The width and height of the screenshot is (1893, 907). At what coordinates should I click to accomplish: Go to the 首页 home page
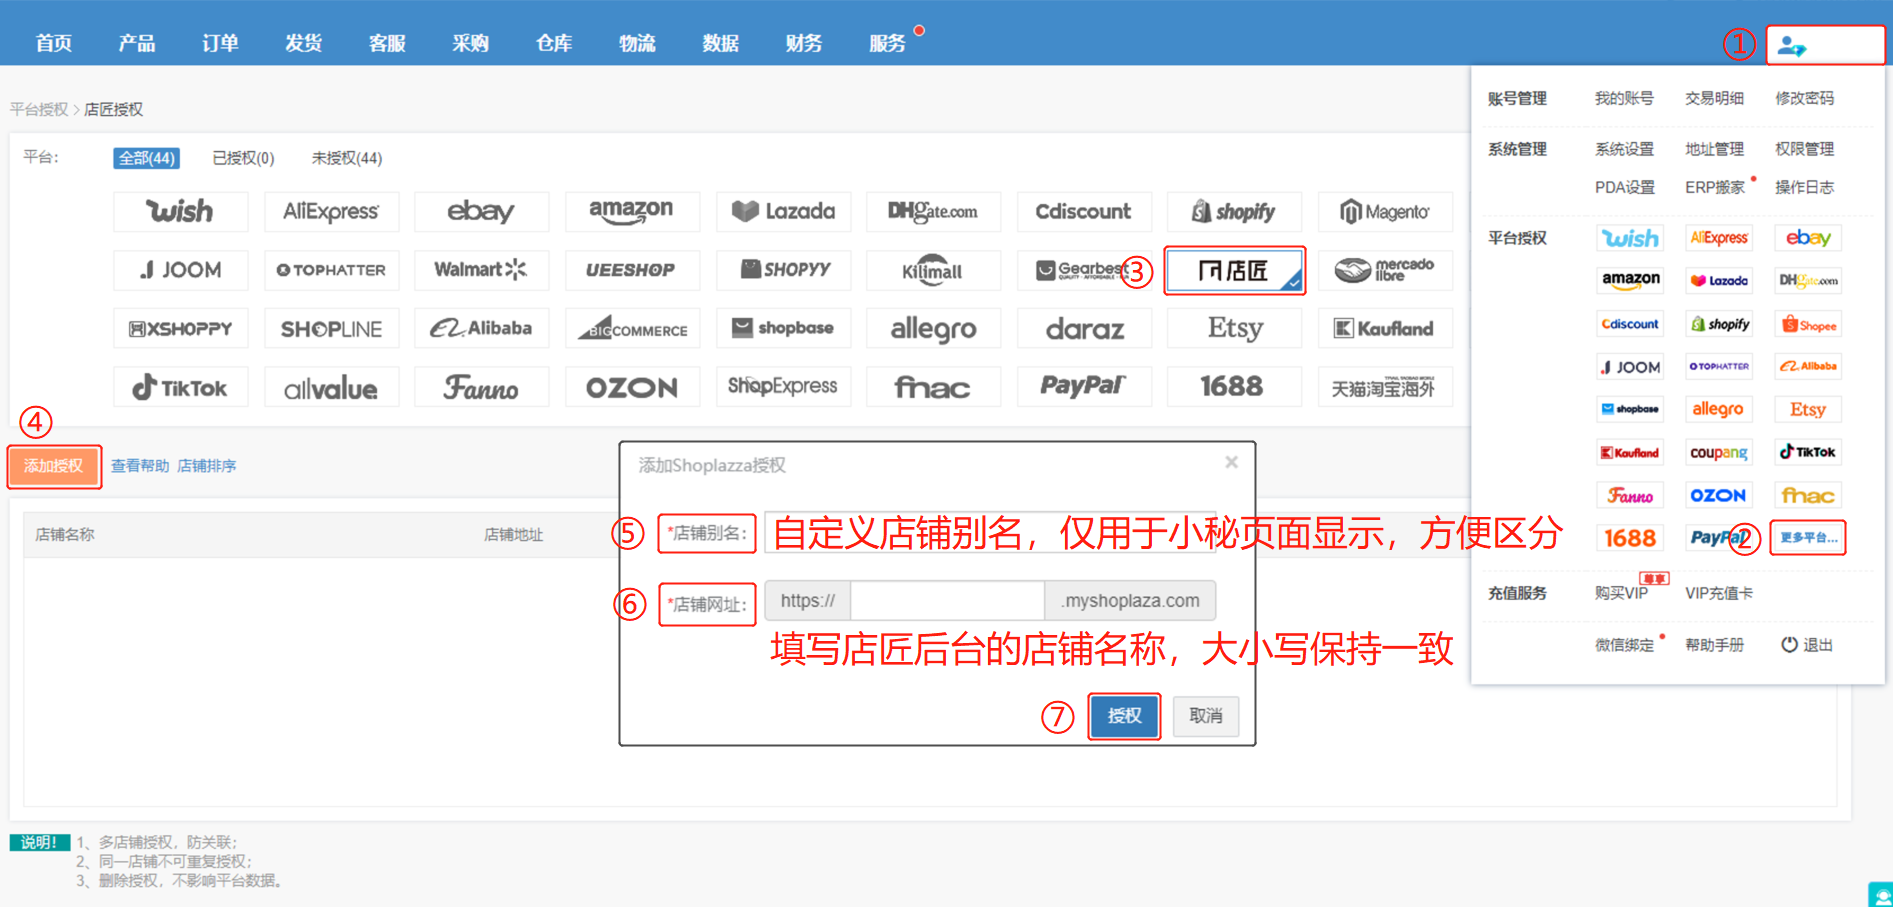[x=54, y=43]
